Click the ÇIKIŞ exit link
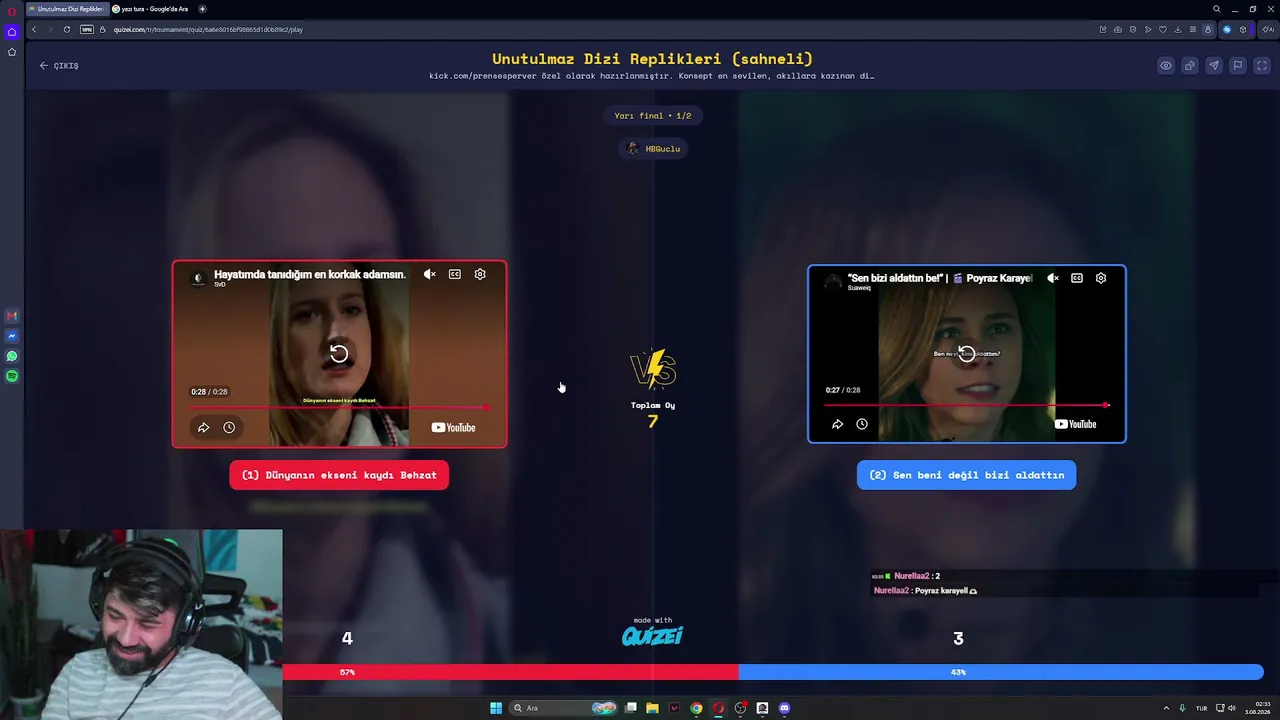Image resolution: width=1280 pixels, height=720 pixels. tap(59, 66)
